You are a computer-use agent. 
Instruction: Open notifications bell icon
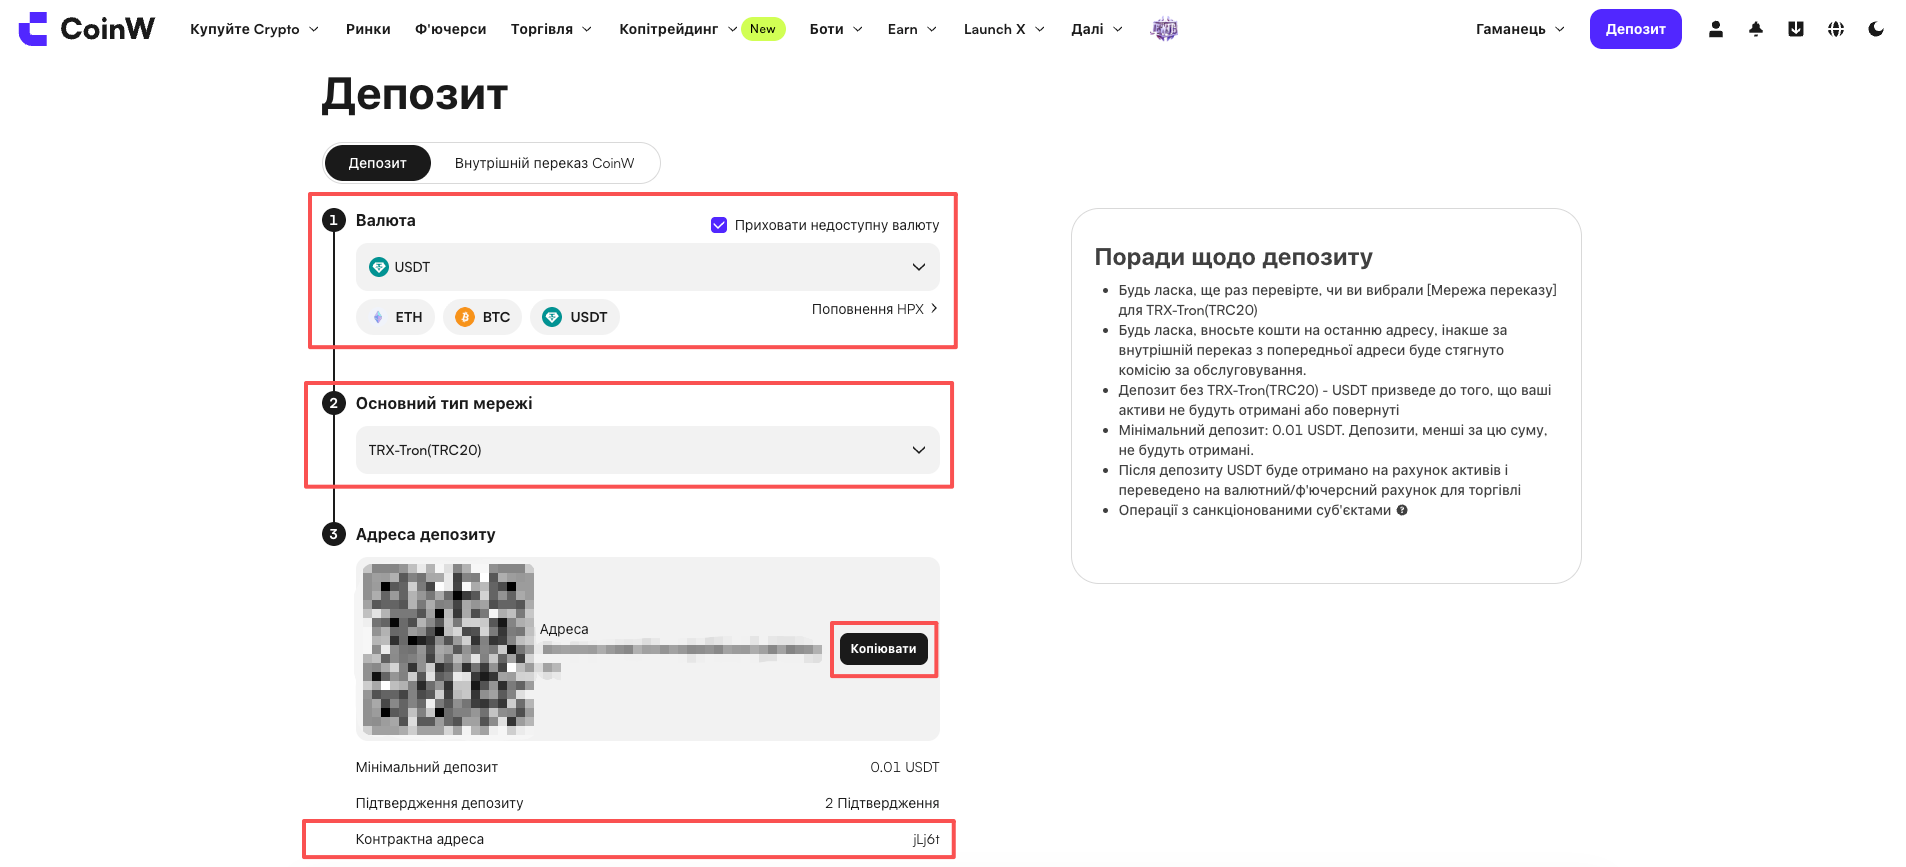click(1756, 29)
